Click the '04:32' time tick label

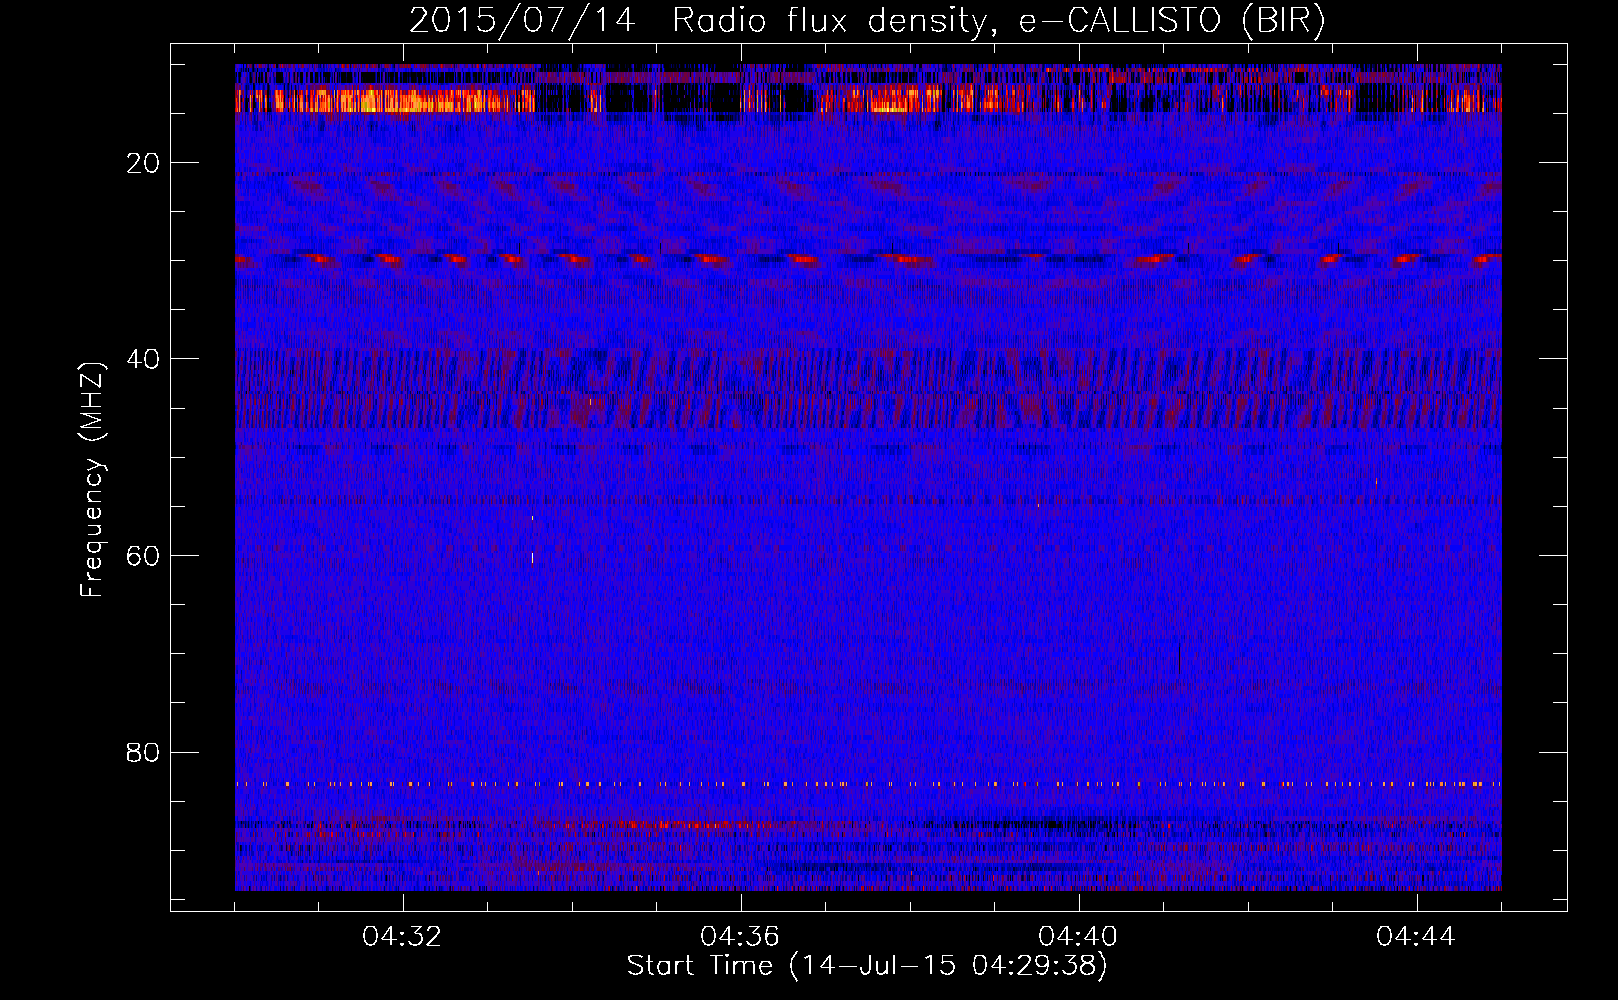click(402, 937)
